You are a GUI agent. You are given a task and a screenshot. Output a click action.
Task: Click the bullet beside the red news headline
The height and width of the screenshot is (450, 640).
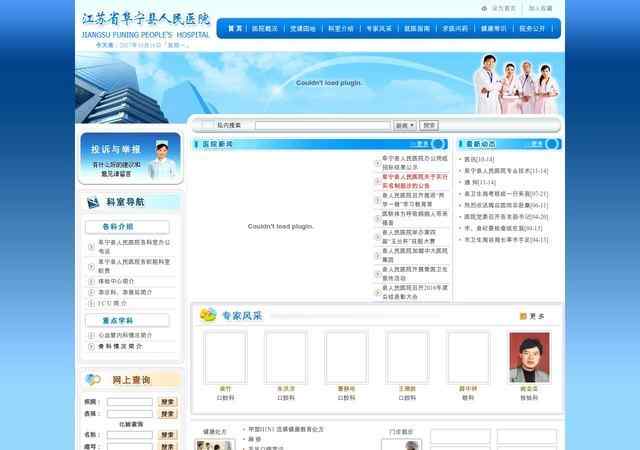click(378, 181)
